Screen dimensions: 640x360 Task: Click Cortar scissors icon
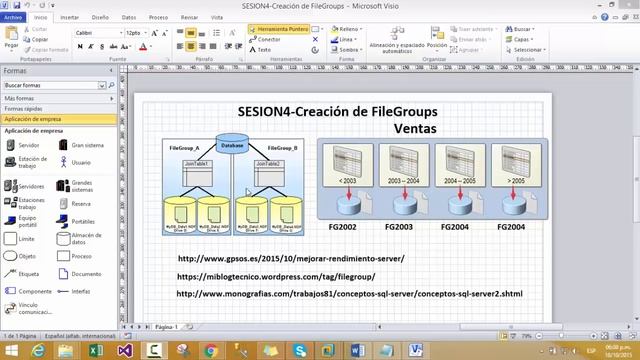pyautogui.click(x=27, y=29)
